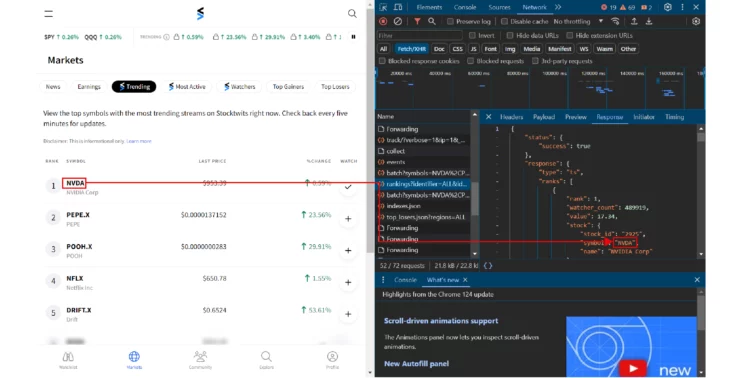This screenshot has width=744, height=378.
Task: Pause the trending ticker tape
Action: click(x=353, y=37)
